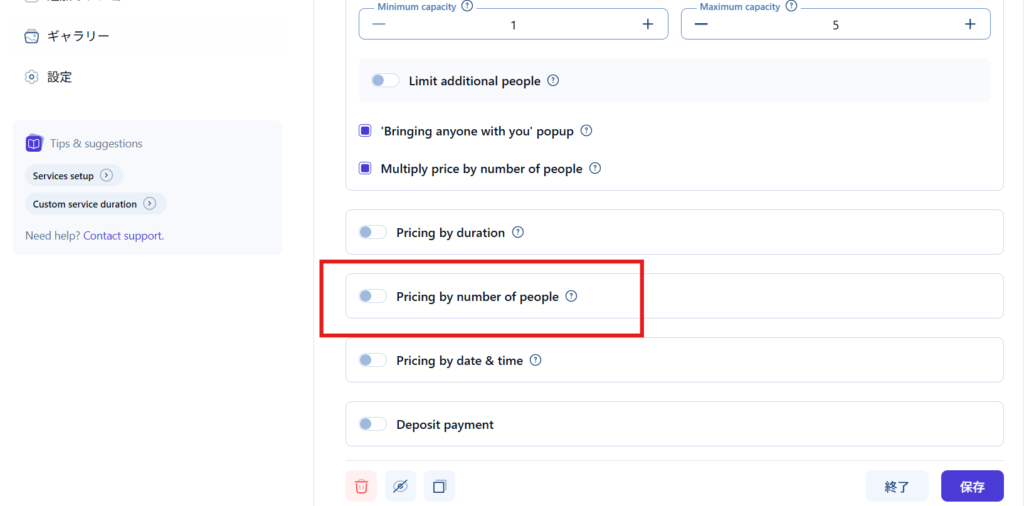This screenshot has width=1024, height=506.
Task: Click help icon beside Pricing by duration
Action: click(518, 232)
